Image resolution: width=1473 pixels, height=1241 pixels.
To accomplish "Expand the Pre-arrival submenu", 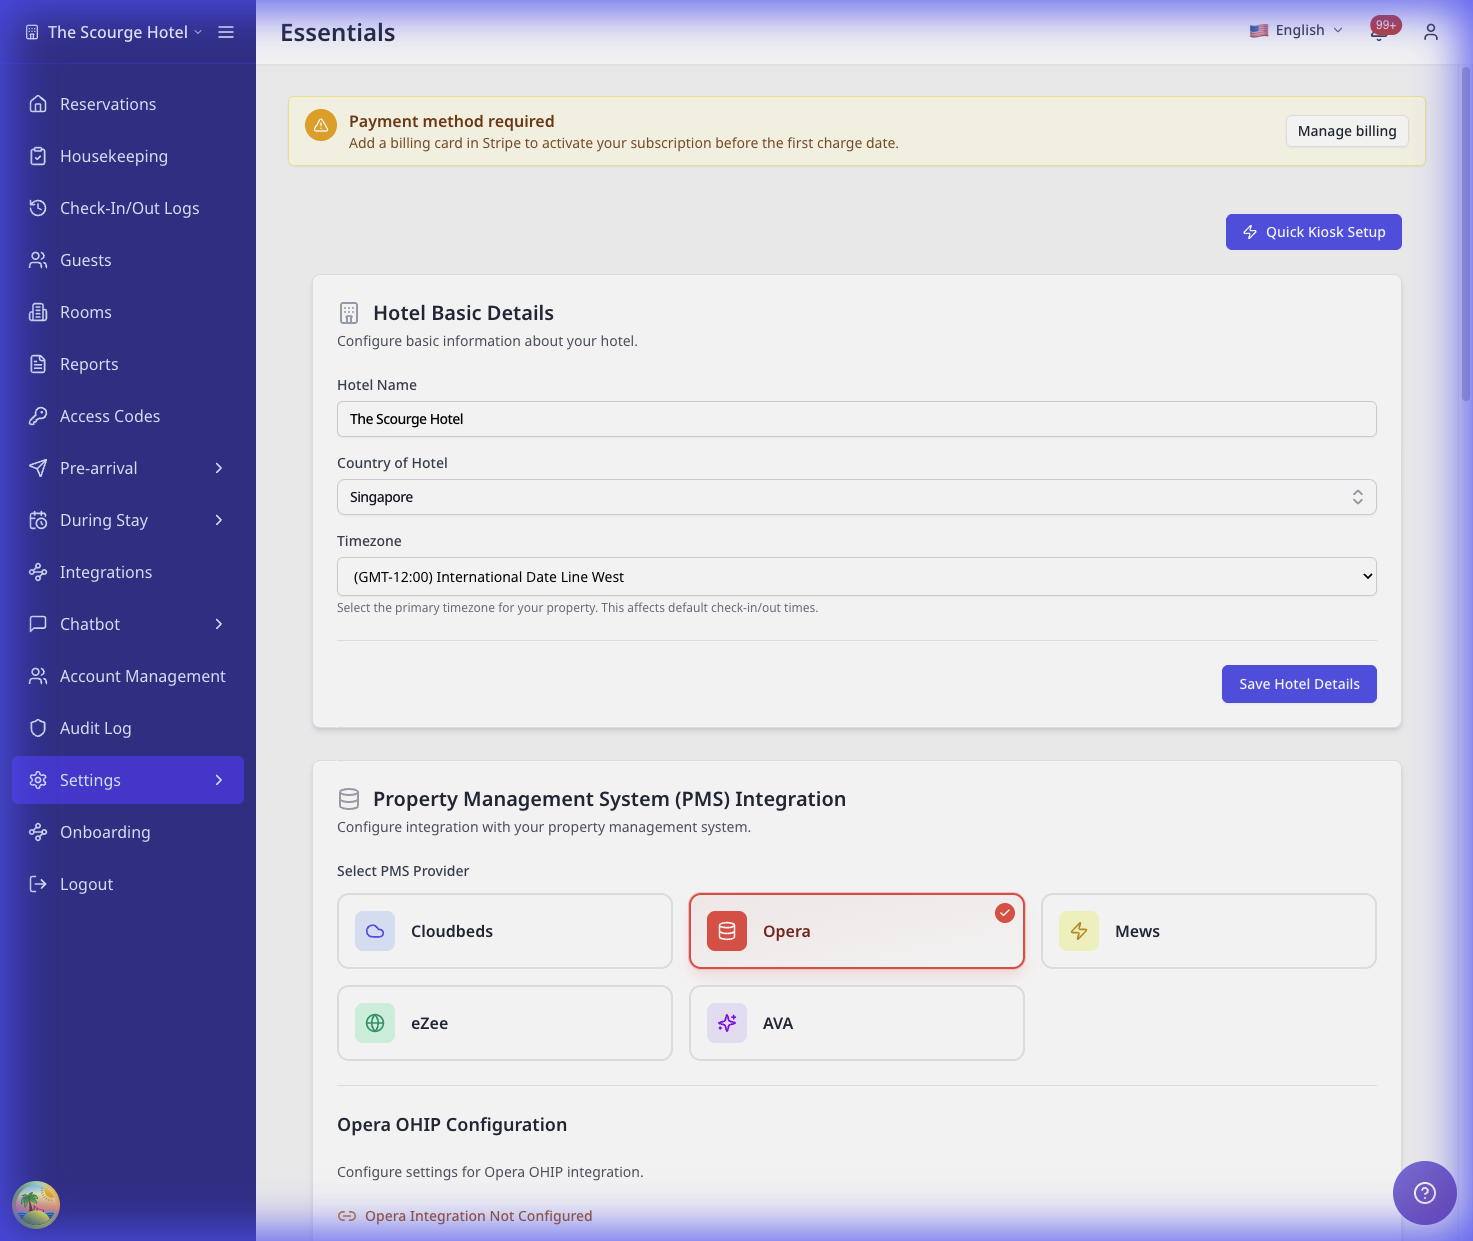I will tap(218, 468).
